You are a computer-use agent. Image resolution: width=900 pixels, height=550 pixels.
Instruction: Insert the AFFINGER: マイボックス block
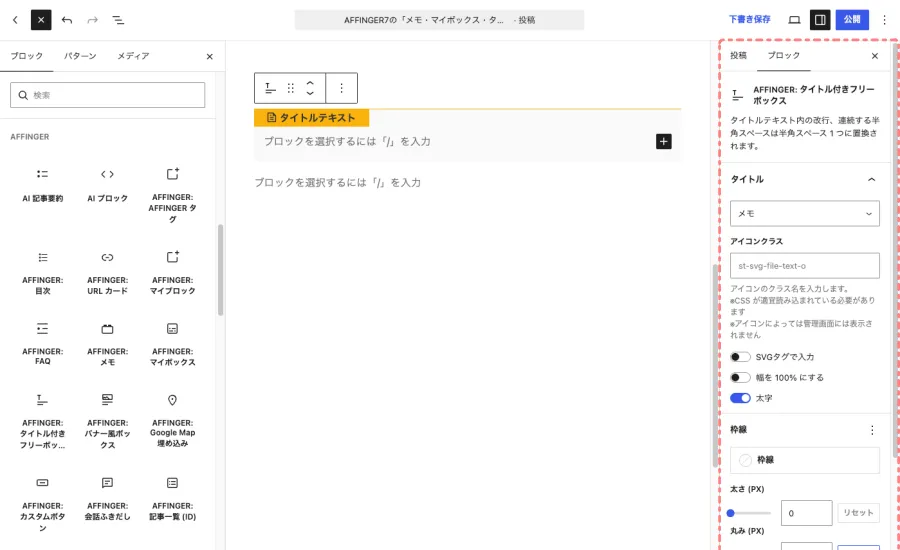tap(172, 344)
